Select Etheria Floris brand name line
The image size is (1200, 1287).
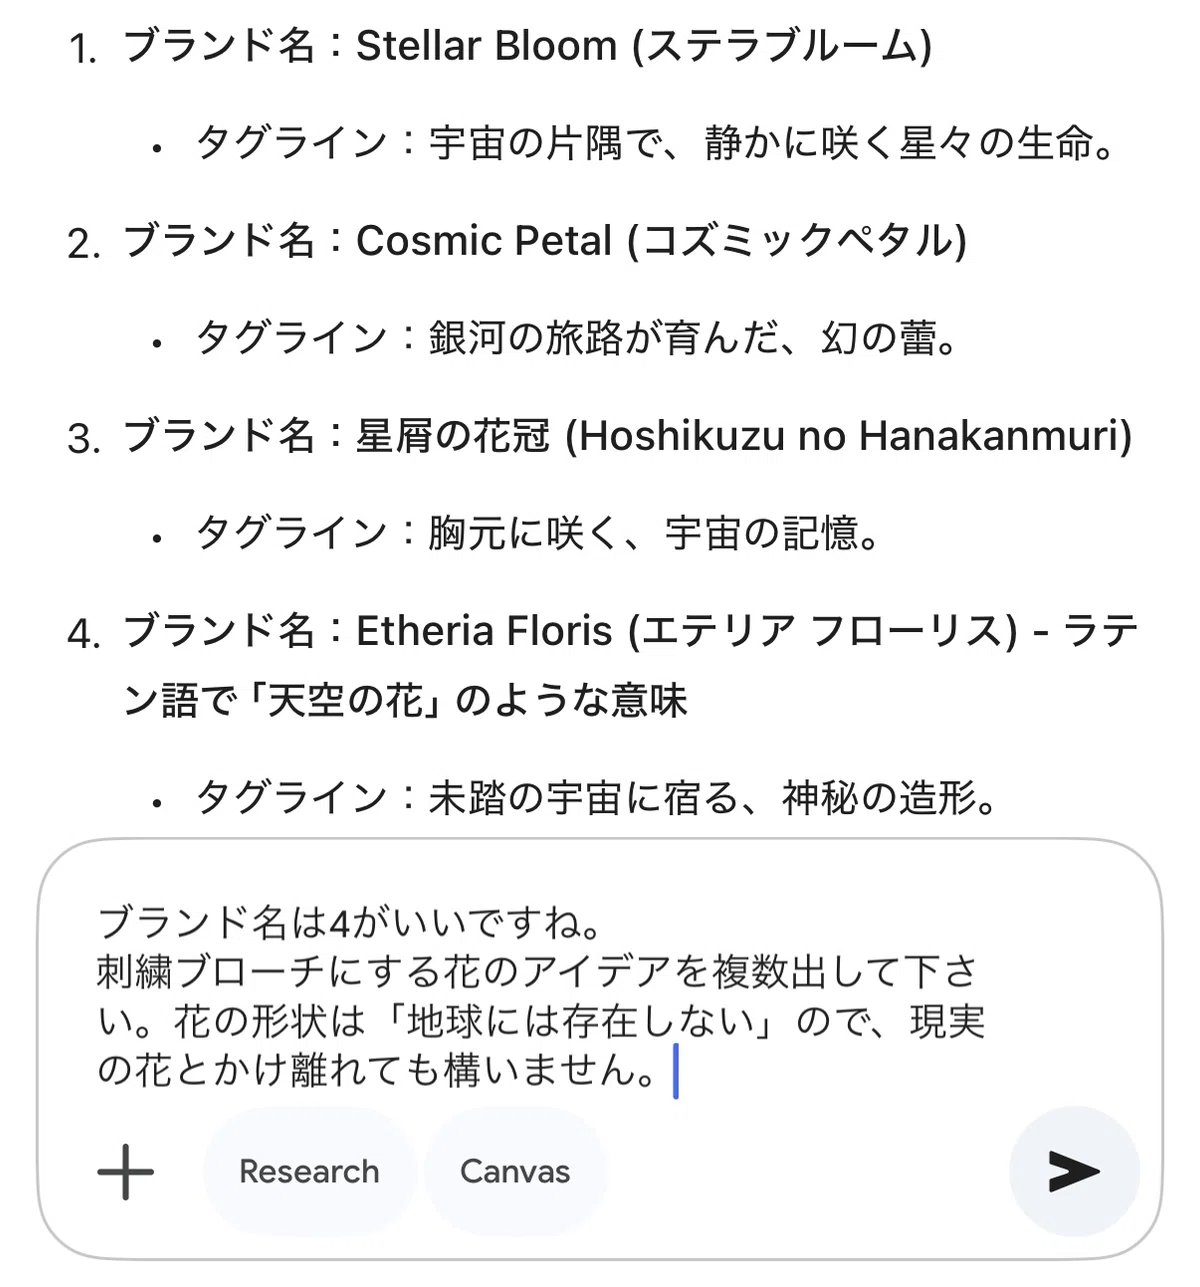pyautogui.click(x=630, y=665)
